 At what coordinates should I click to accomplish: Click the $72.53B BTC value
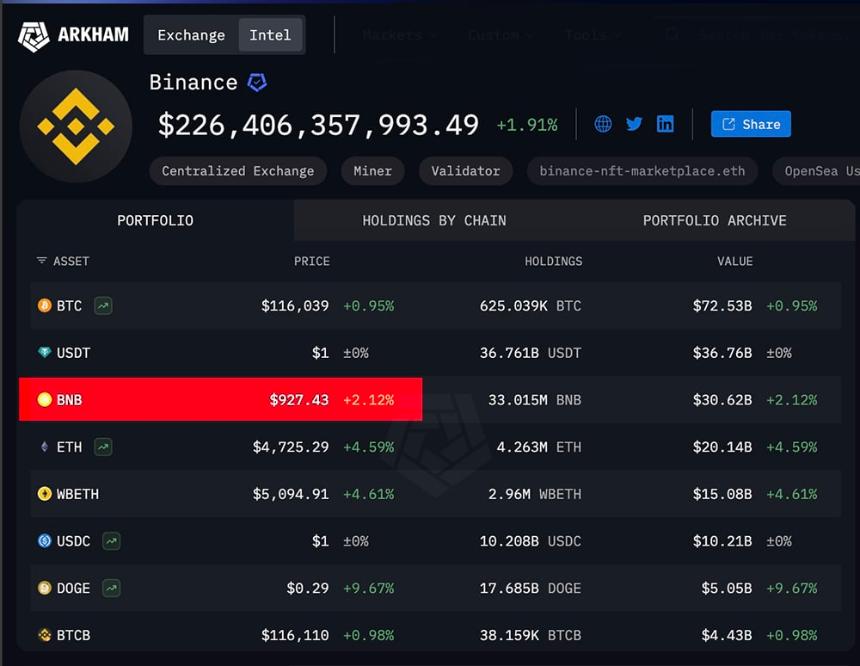pos(722,306)
